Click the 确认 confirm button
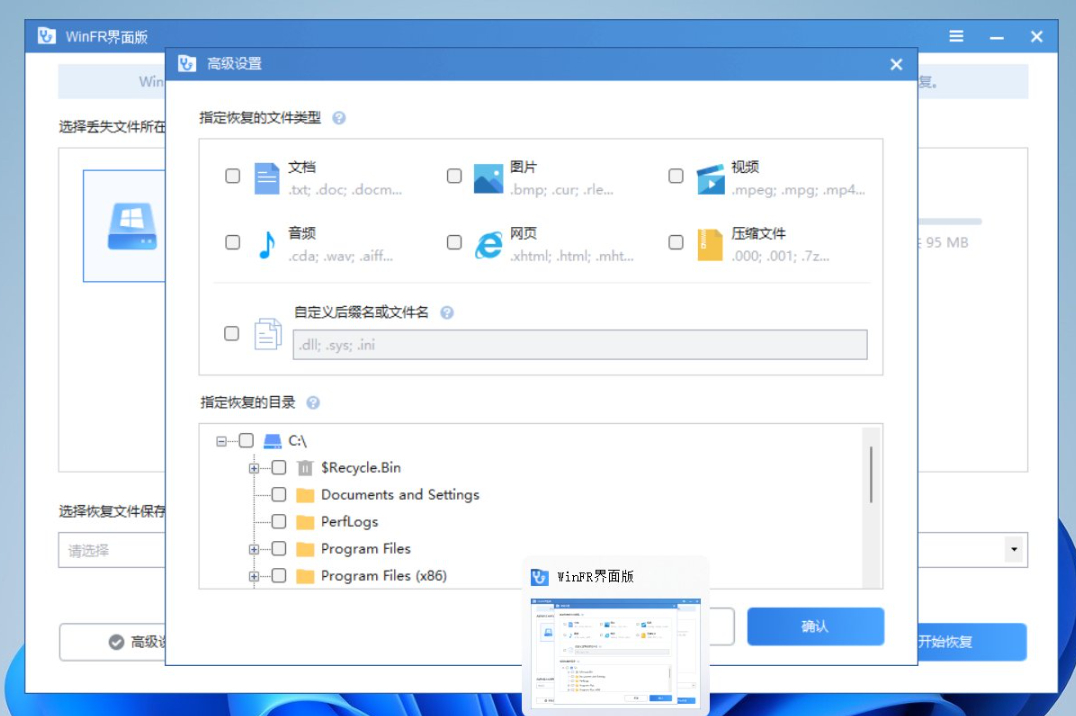 point(815,626)
